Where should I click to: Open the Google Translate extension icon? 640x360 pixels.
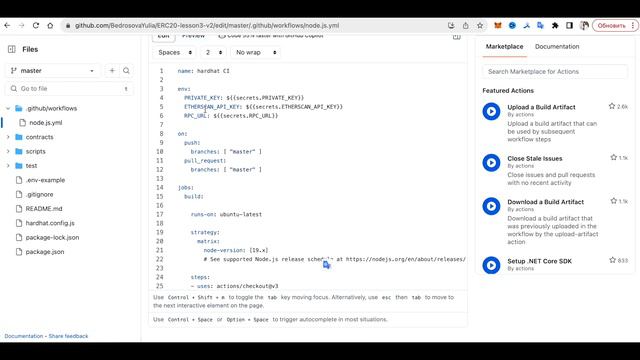(x=540, y=25)
